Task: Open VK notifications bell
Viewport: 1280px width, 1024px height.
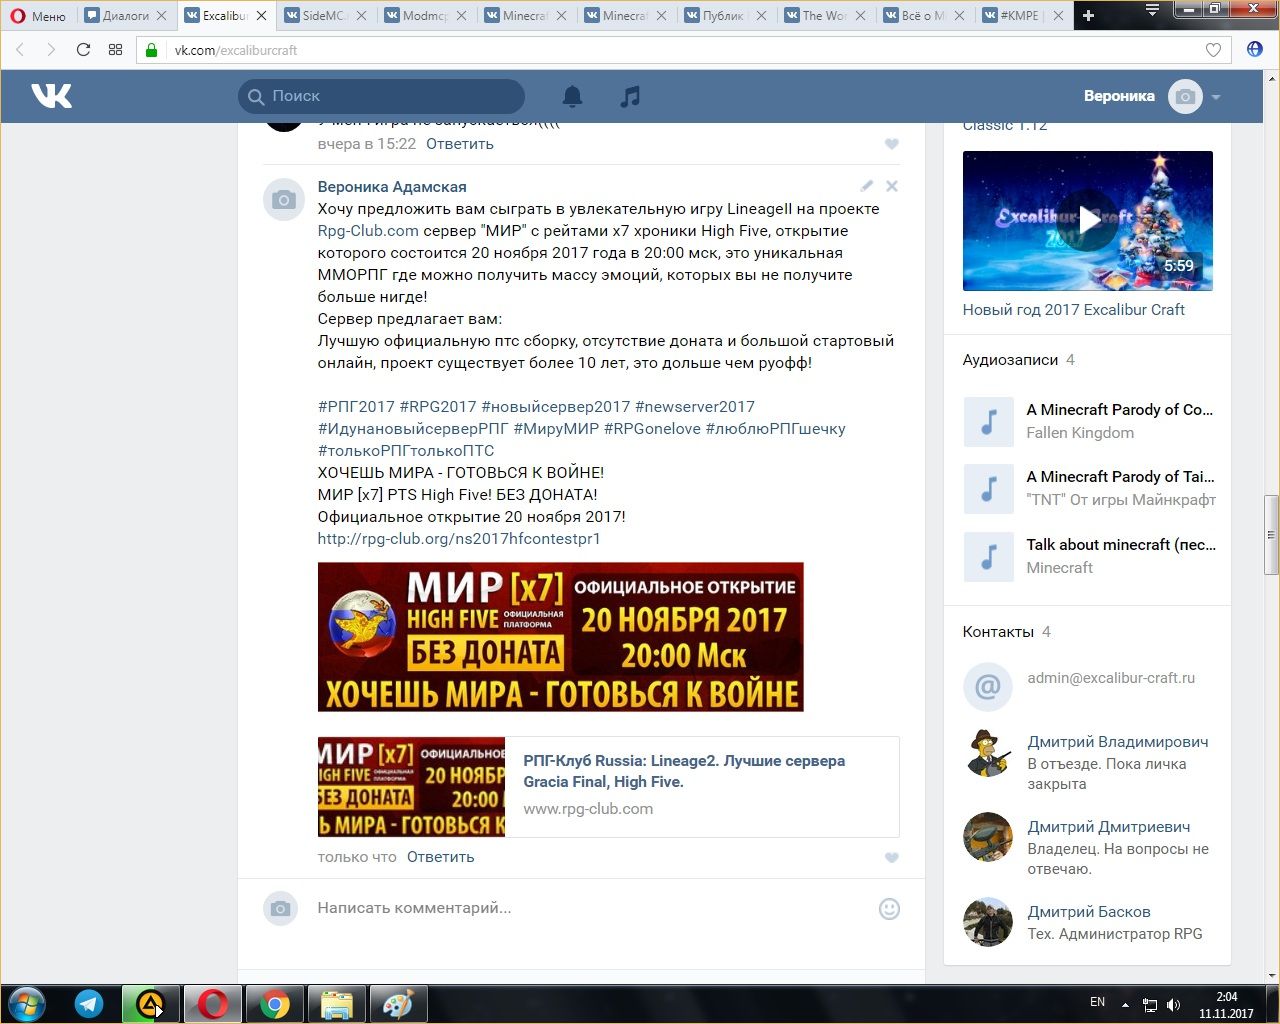Action: tap(572, 96)
